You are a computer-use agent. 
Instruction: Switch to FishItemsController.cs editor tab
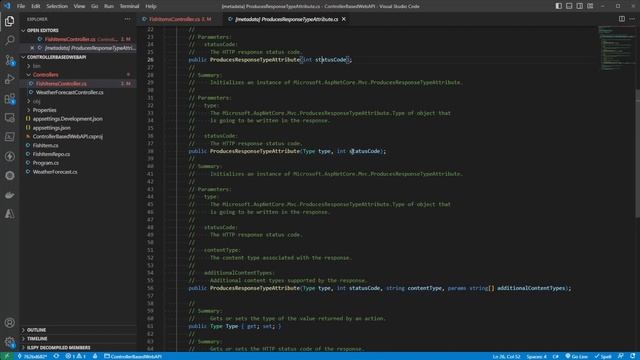(x=180, y=19)
